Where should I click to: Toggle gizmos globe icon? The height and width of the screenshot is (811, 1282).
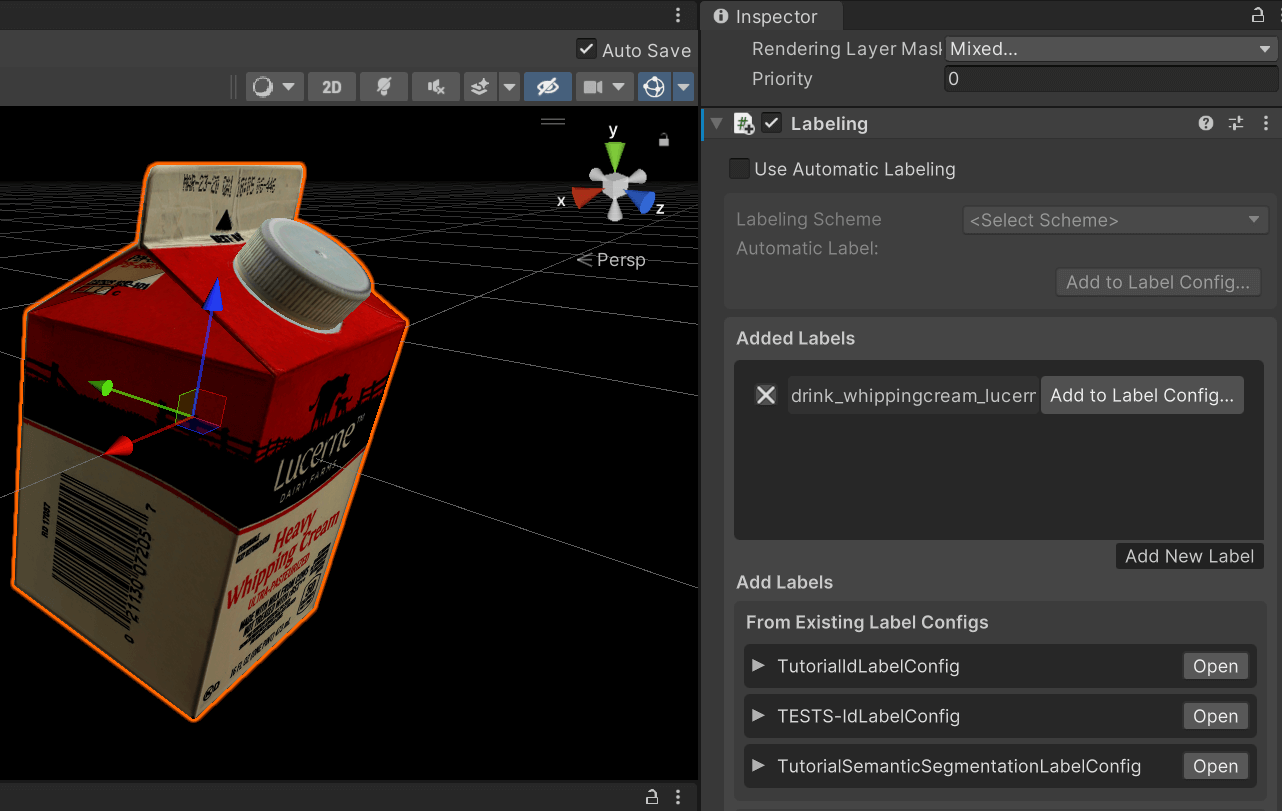655,87
